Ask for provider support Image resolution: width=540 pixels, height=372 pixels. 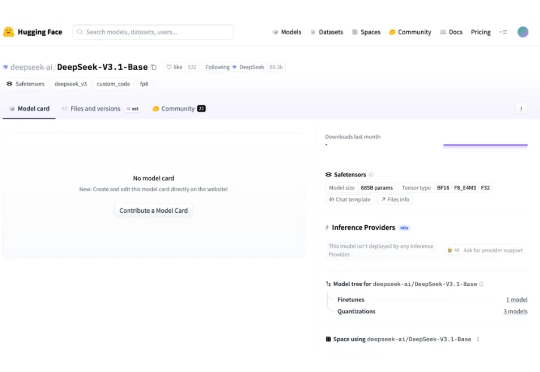click(485, 250)
